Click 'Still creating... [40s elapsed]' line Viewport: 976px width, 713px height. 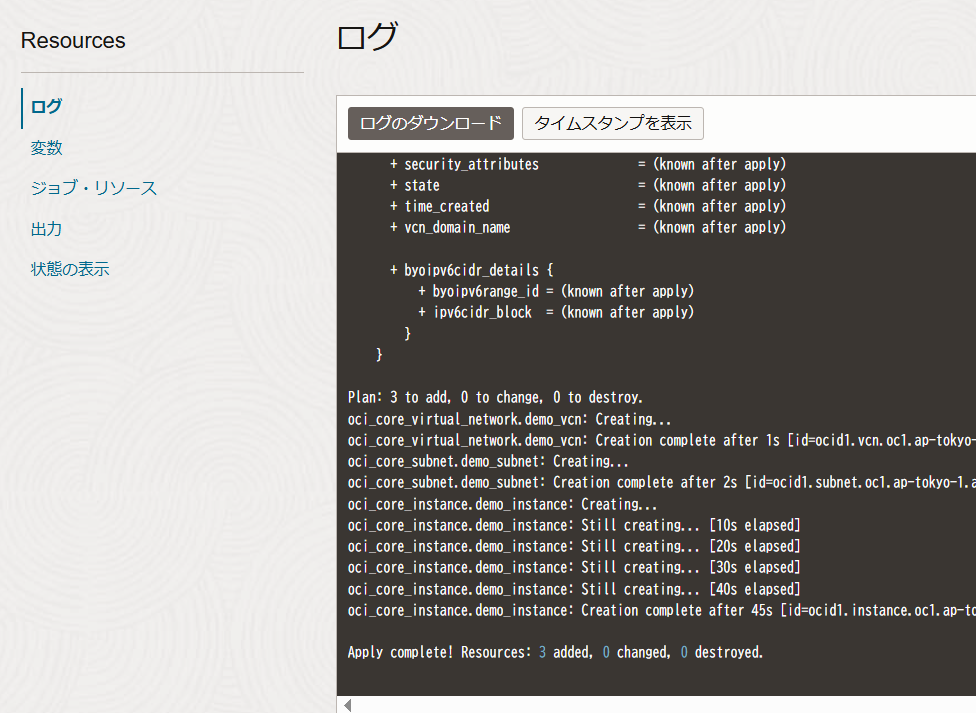pyautogui.click(x=574, y=589)
